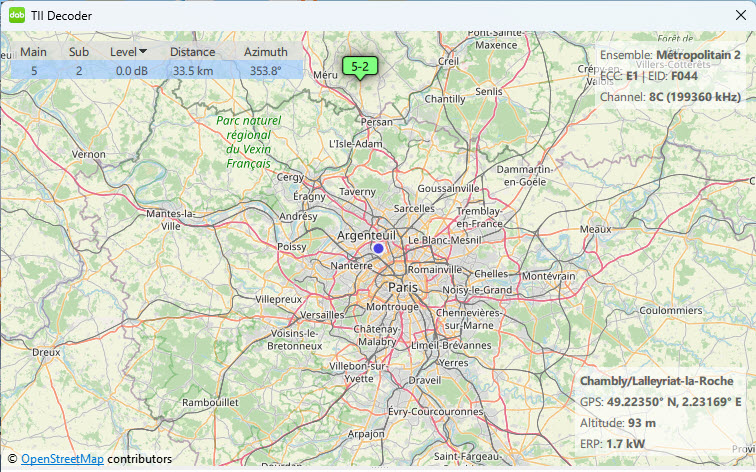The height and width of the screenshot is (472, 756).
Task: Click the L'Isle-Adam label on the map
Action: (x=356, y=144)
